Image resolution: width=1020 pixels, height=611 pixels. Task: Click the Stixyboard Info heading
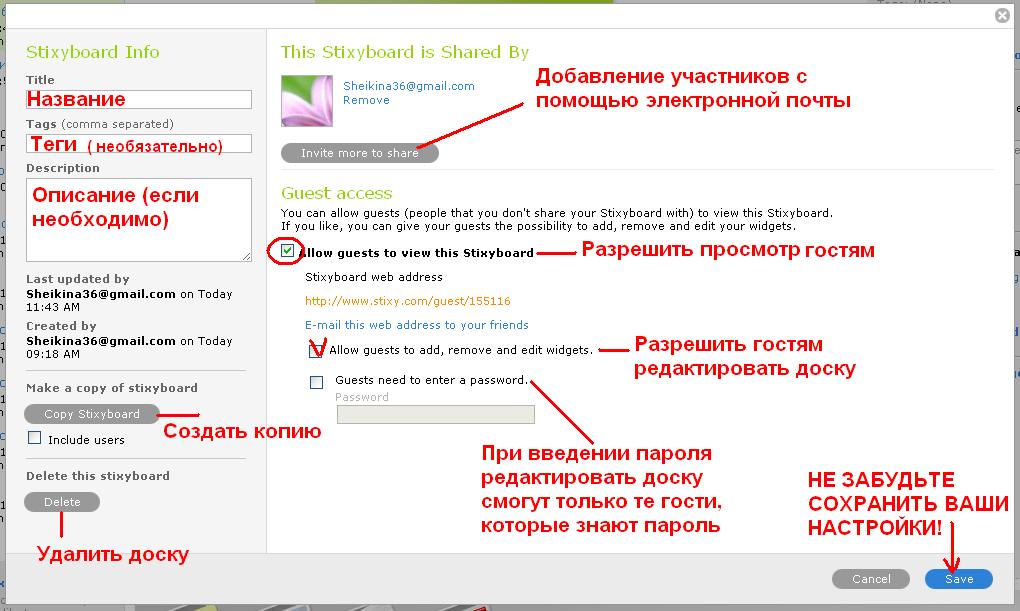pos(92,52)
